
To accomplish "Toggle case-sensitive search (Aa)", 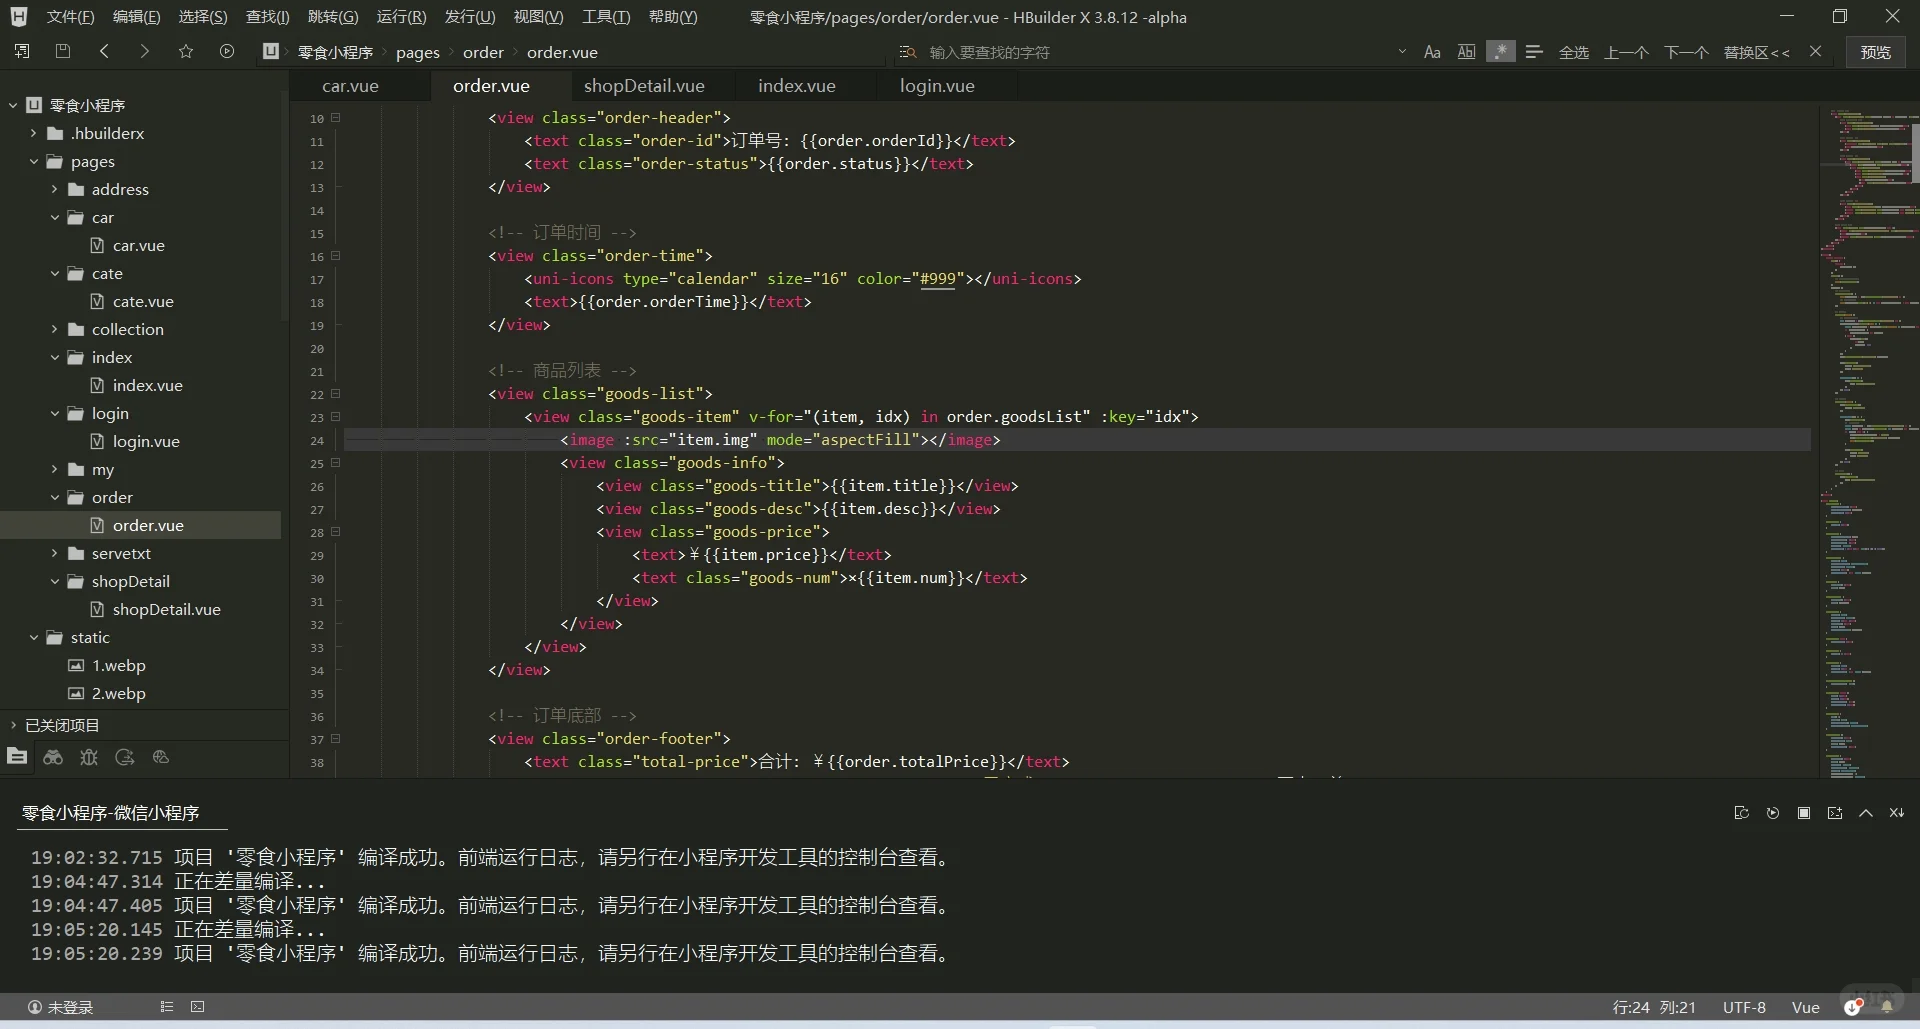I will pyautogui.click(x=1432, y=52).
